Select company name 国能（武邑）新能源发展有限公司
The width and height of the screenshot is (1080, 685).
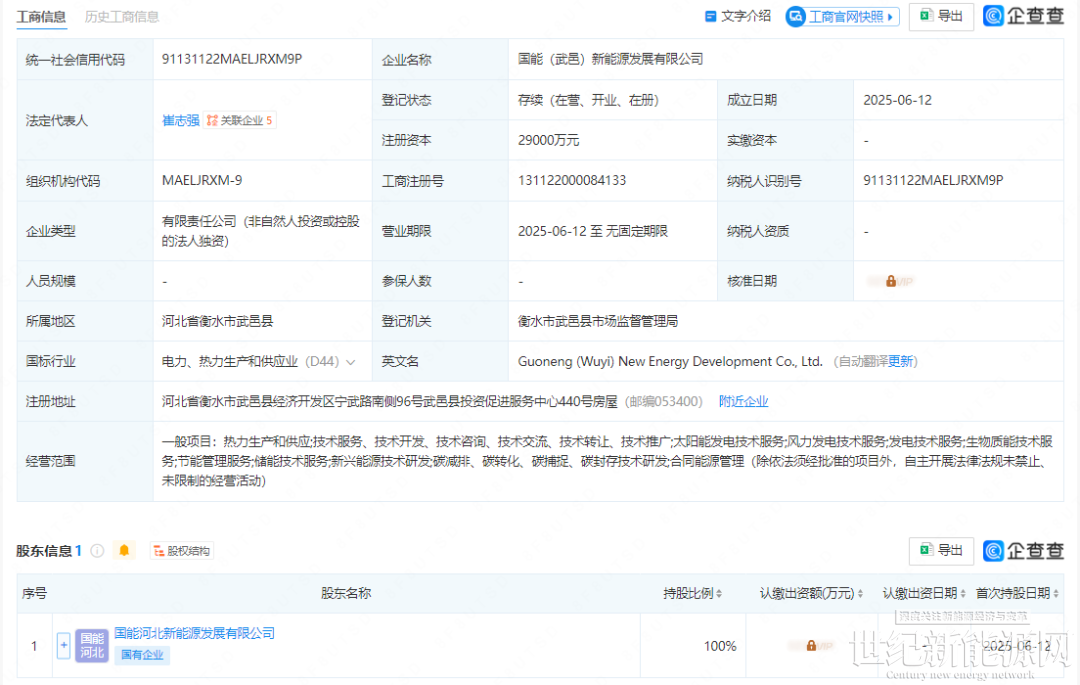point(611,59)
